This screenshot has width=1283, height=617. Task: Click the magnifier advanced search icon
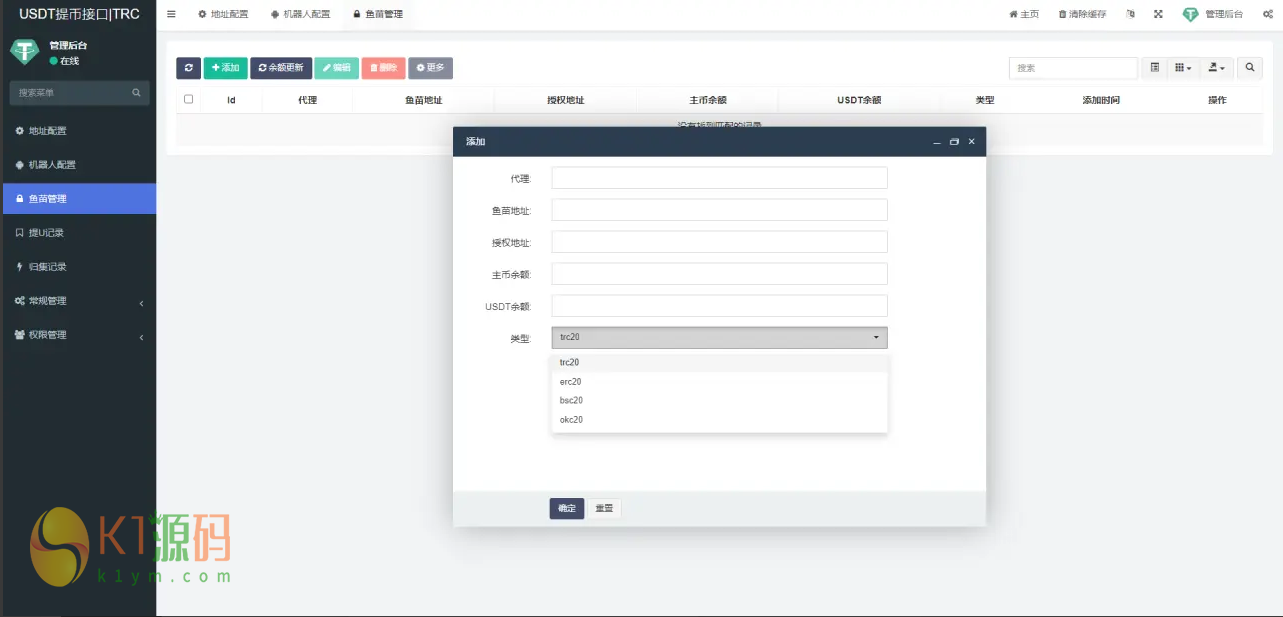click(x=1250, y=68)
